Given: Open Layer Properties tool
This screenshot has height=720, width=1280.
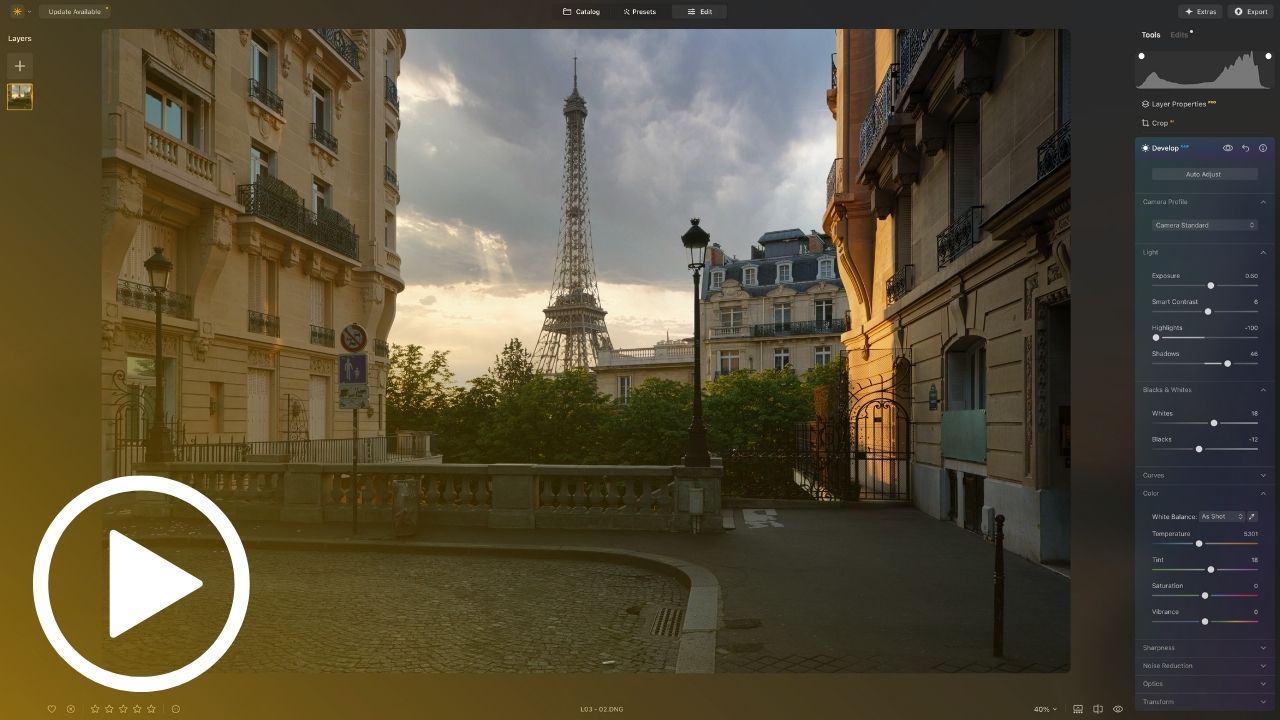Looking at the screenshot, I should pyautogui.click(x=1178, y=104).
